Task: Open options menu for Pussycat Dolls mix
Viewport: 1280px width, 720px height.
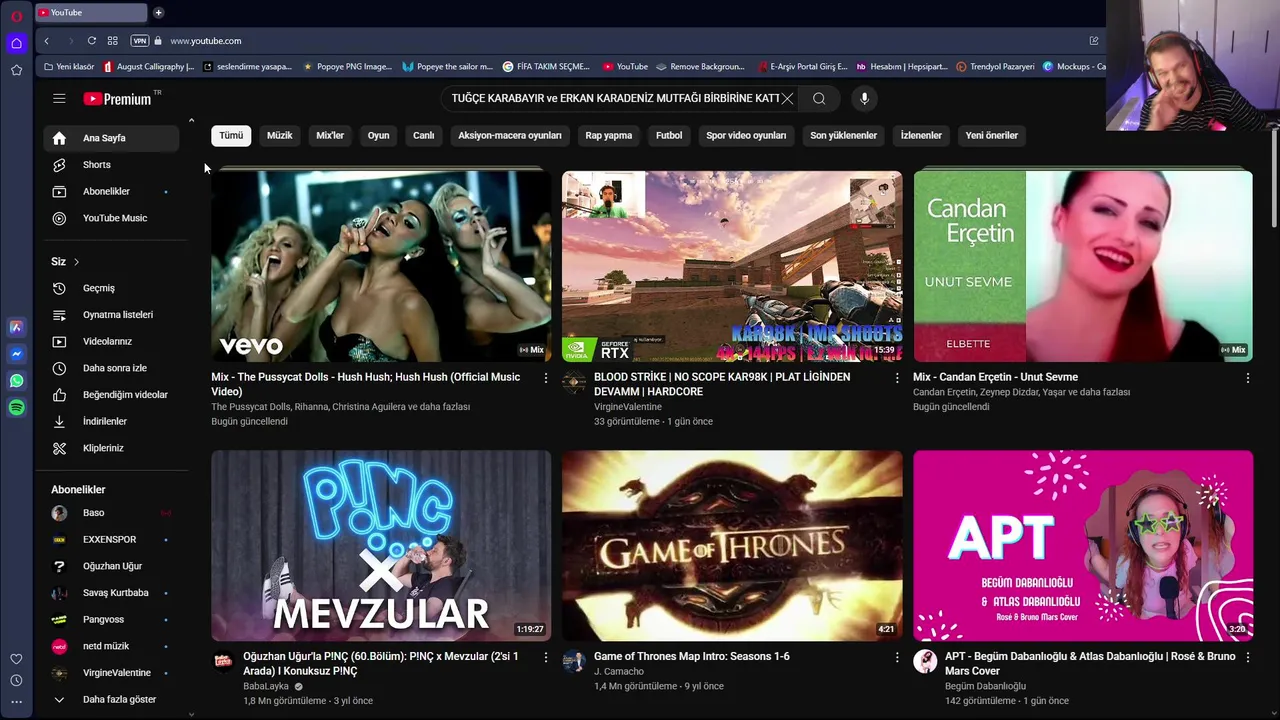Action: [545, 378]
